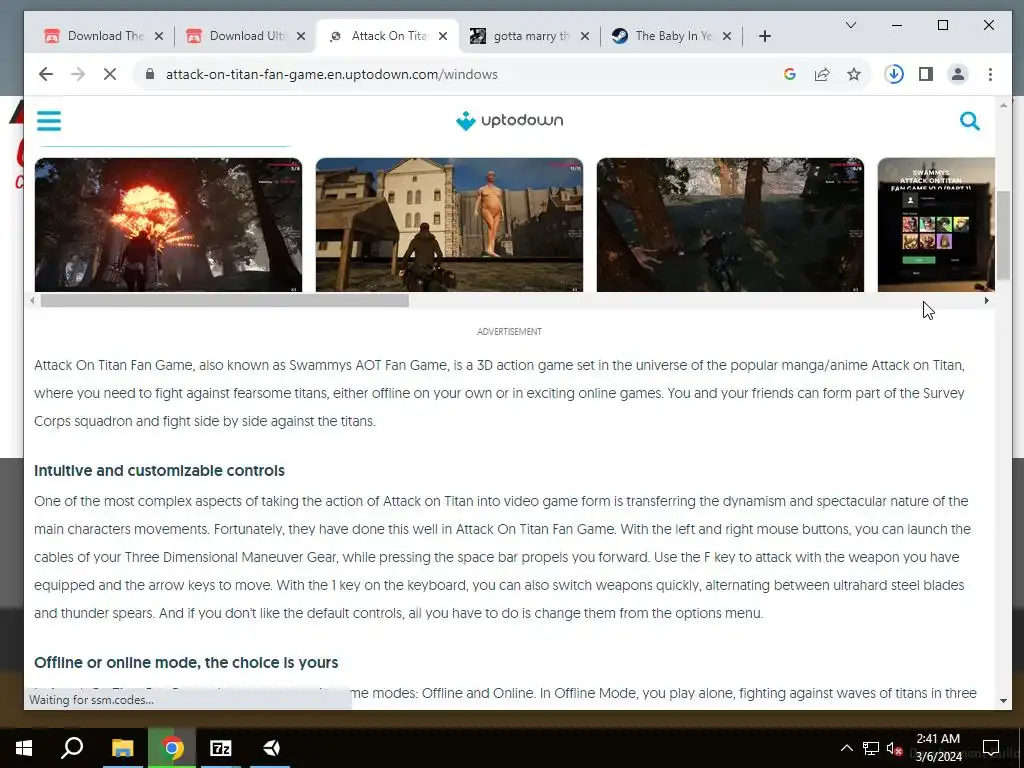Close the 'gotta marry th' tab
The height and width of the screenshot is (768, 1024).
tap(584, 36)
